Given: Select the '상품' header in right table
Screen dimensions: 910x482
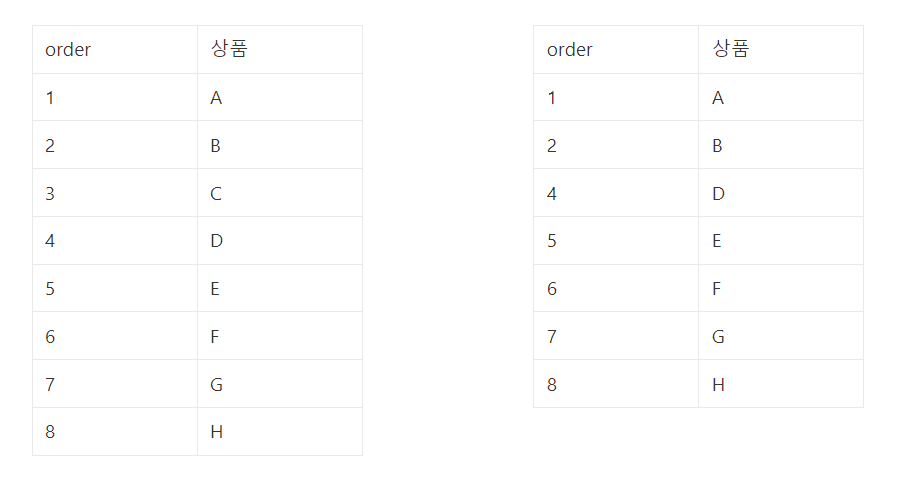Looking at the screenshot, I should click(x=781, y=49).
